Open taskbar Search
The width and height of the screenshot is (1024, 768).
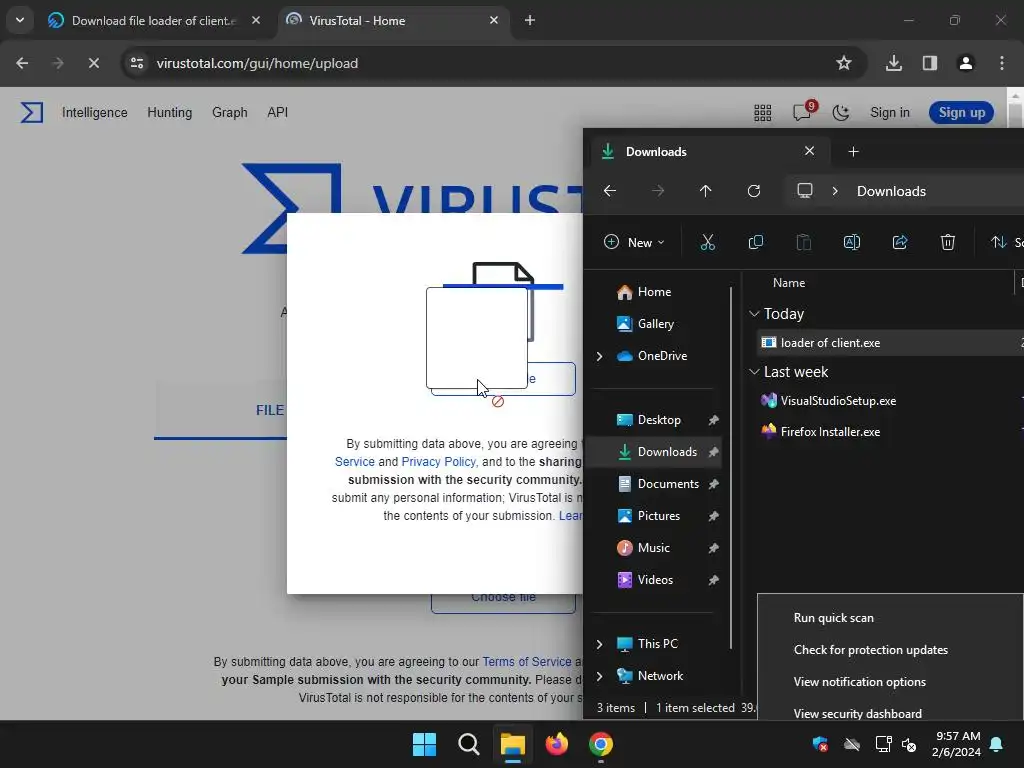tap(468, 744)
